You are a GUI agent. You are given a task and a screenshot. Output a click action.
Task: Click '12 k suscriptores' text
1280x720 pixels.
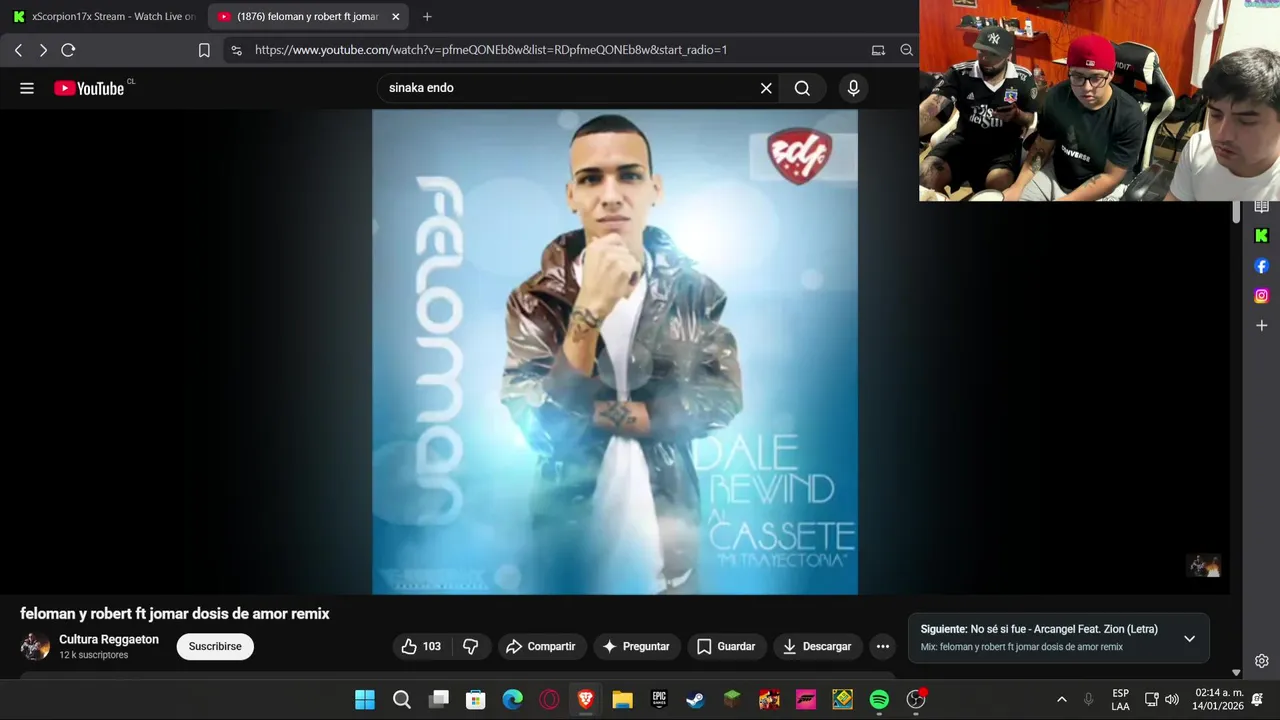coord(94,655)
